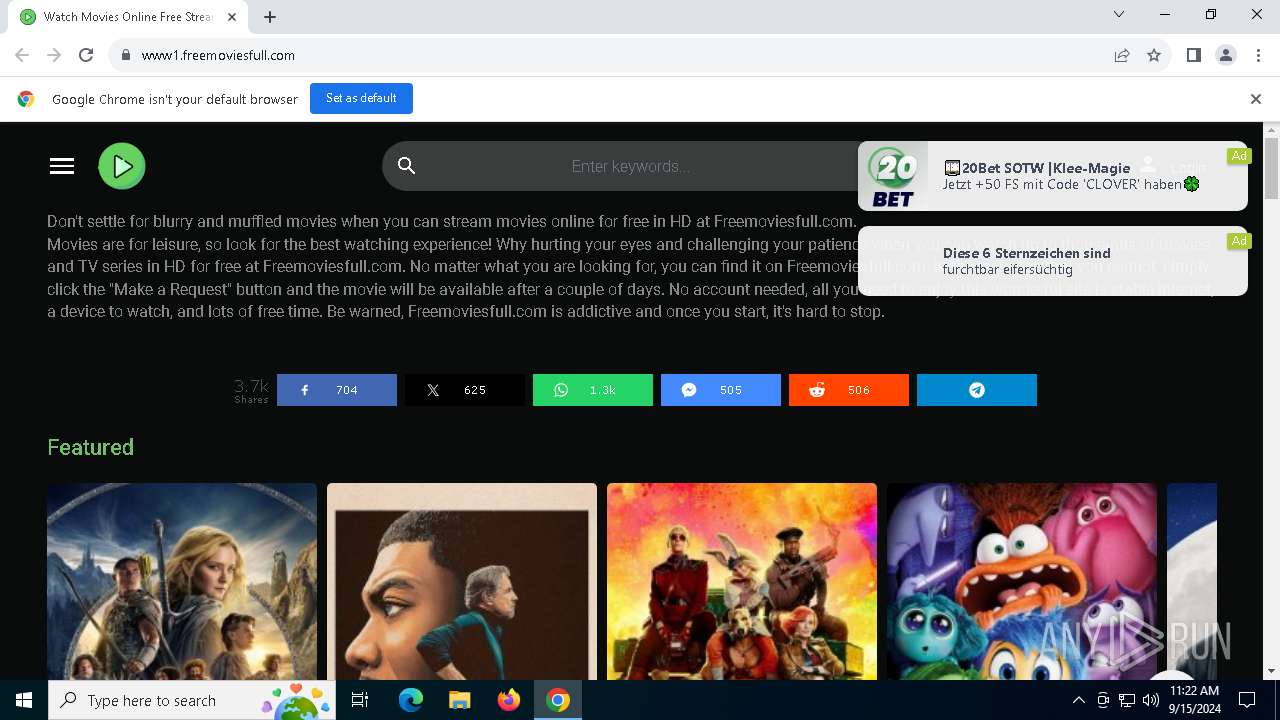Toggle the Chrome side panel

tap(1193, 55)
